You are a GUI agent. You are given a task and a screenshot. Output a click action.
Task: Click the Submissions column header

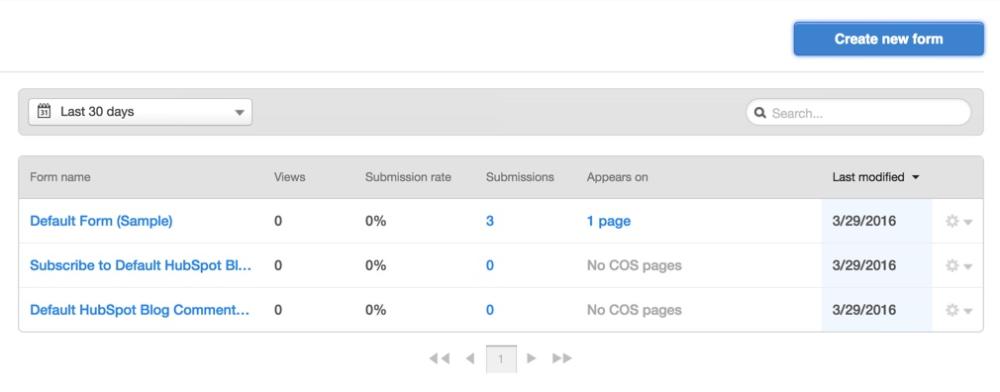[x=520, y=177]
